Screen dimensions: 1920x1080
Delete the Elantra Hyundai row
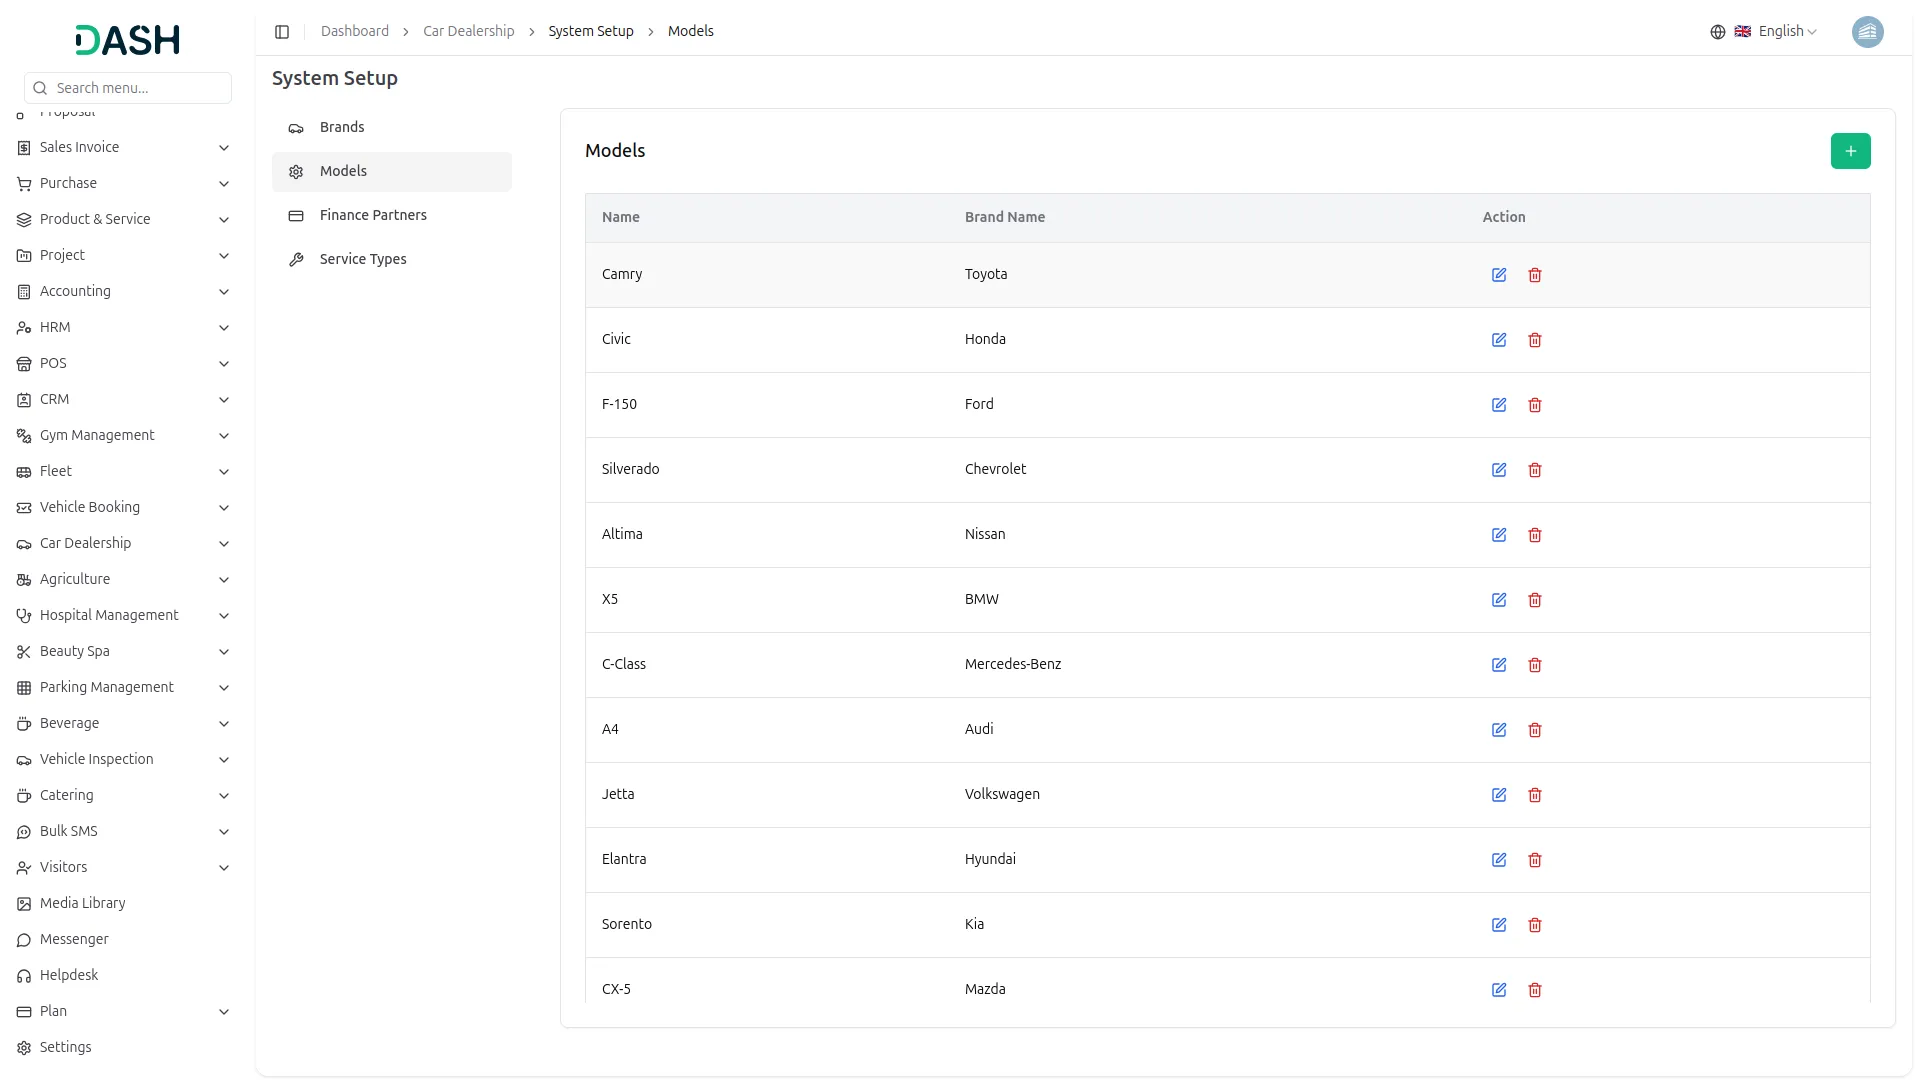[1535, 860]
